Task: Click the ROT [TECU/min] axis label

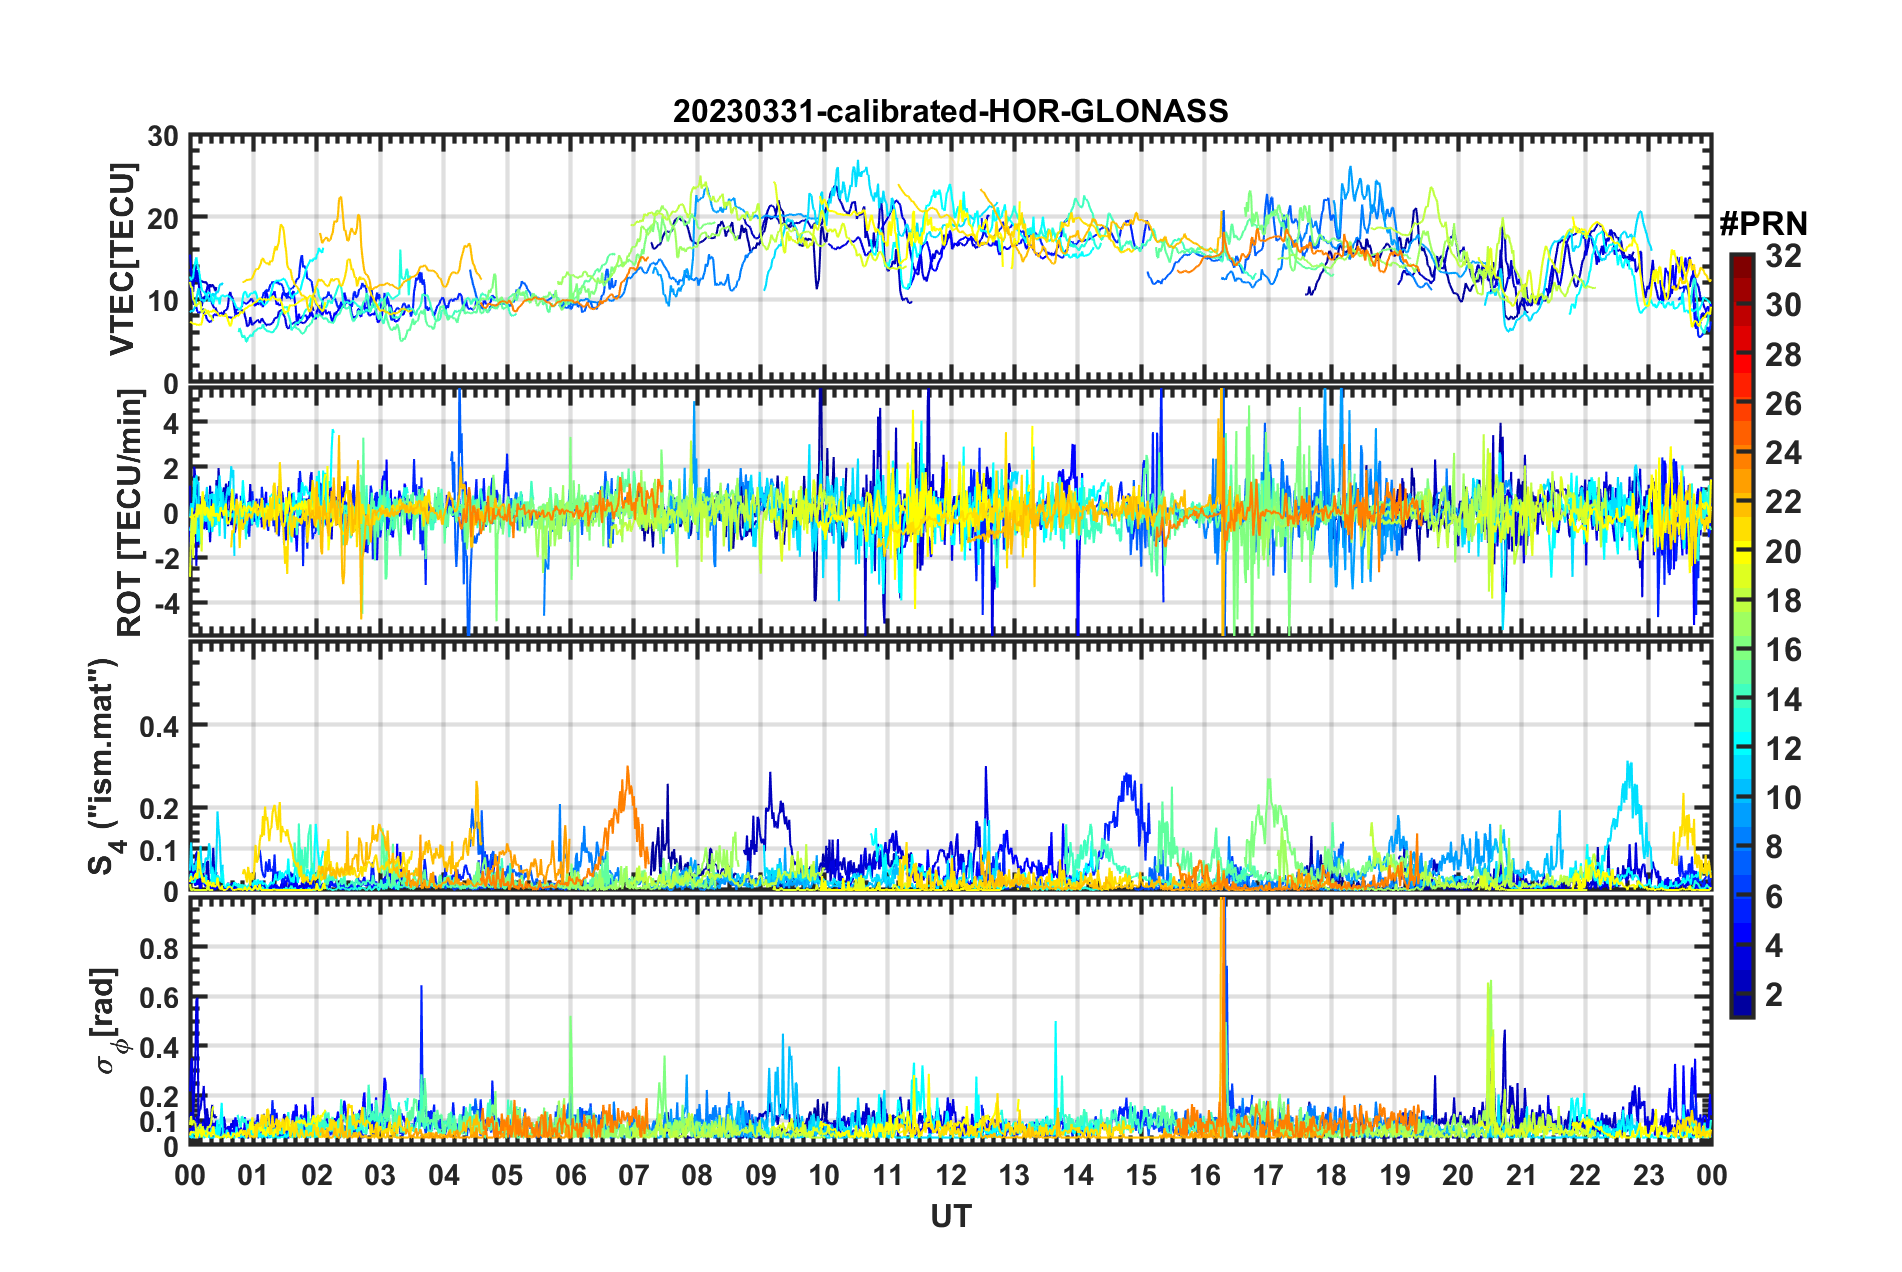Action: [x=130, y=513]
